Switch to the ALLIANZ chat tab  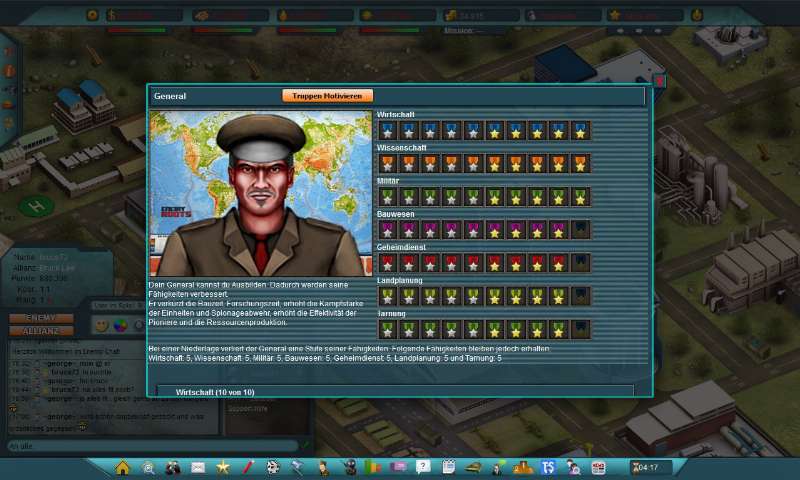(41, 331)
